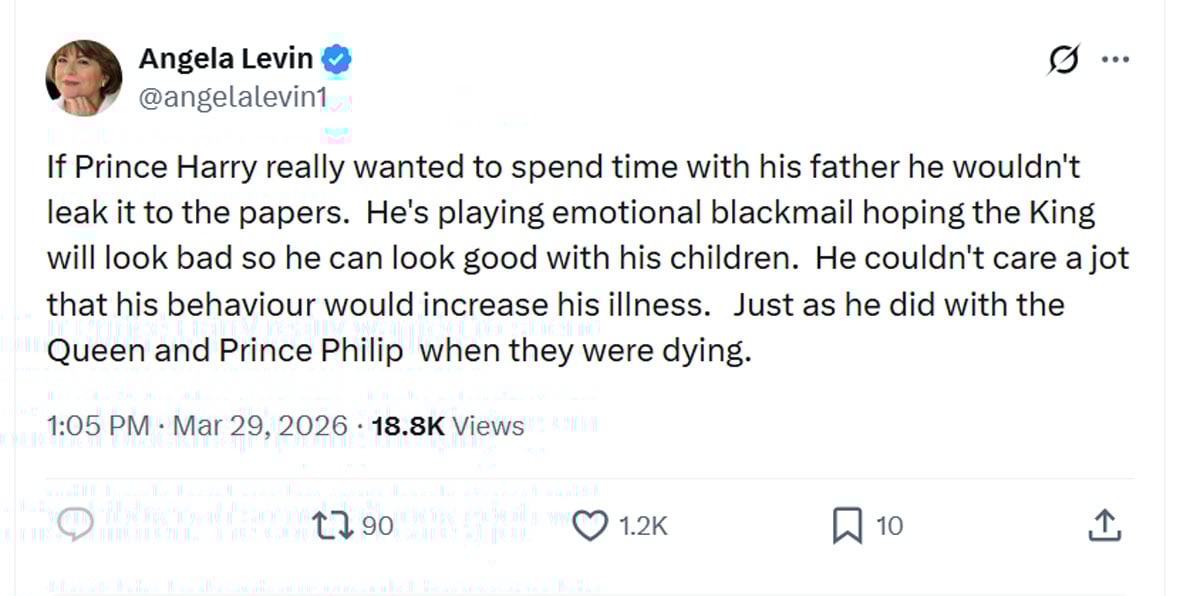Open Angela Levin's profile picture
Viewport: 1200px width, 596px height.
pos(84,78)
